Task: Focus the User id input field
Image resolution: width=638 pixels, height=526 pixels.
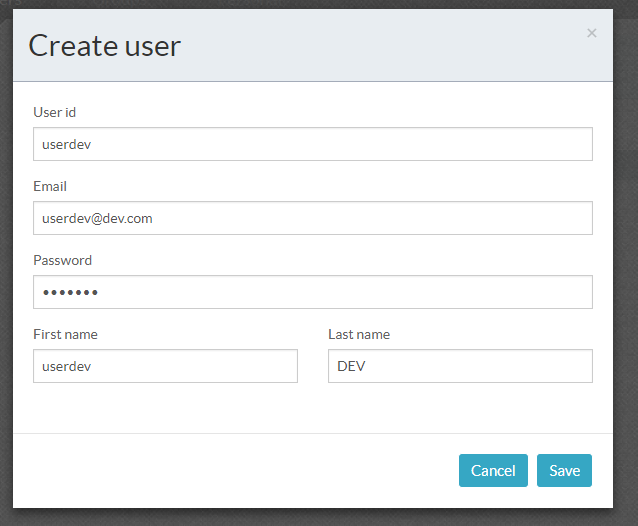Action: (312, 144)
